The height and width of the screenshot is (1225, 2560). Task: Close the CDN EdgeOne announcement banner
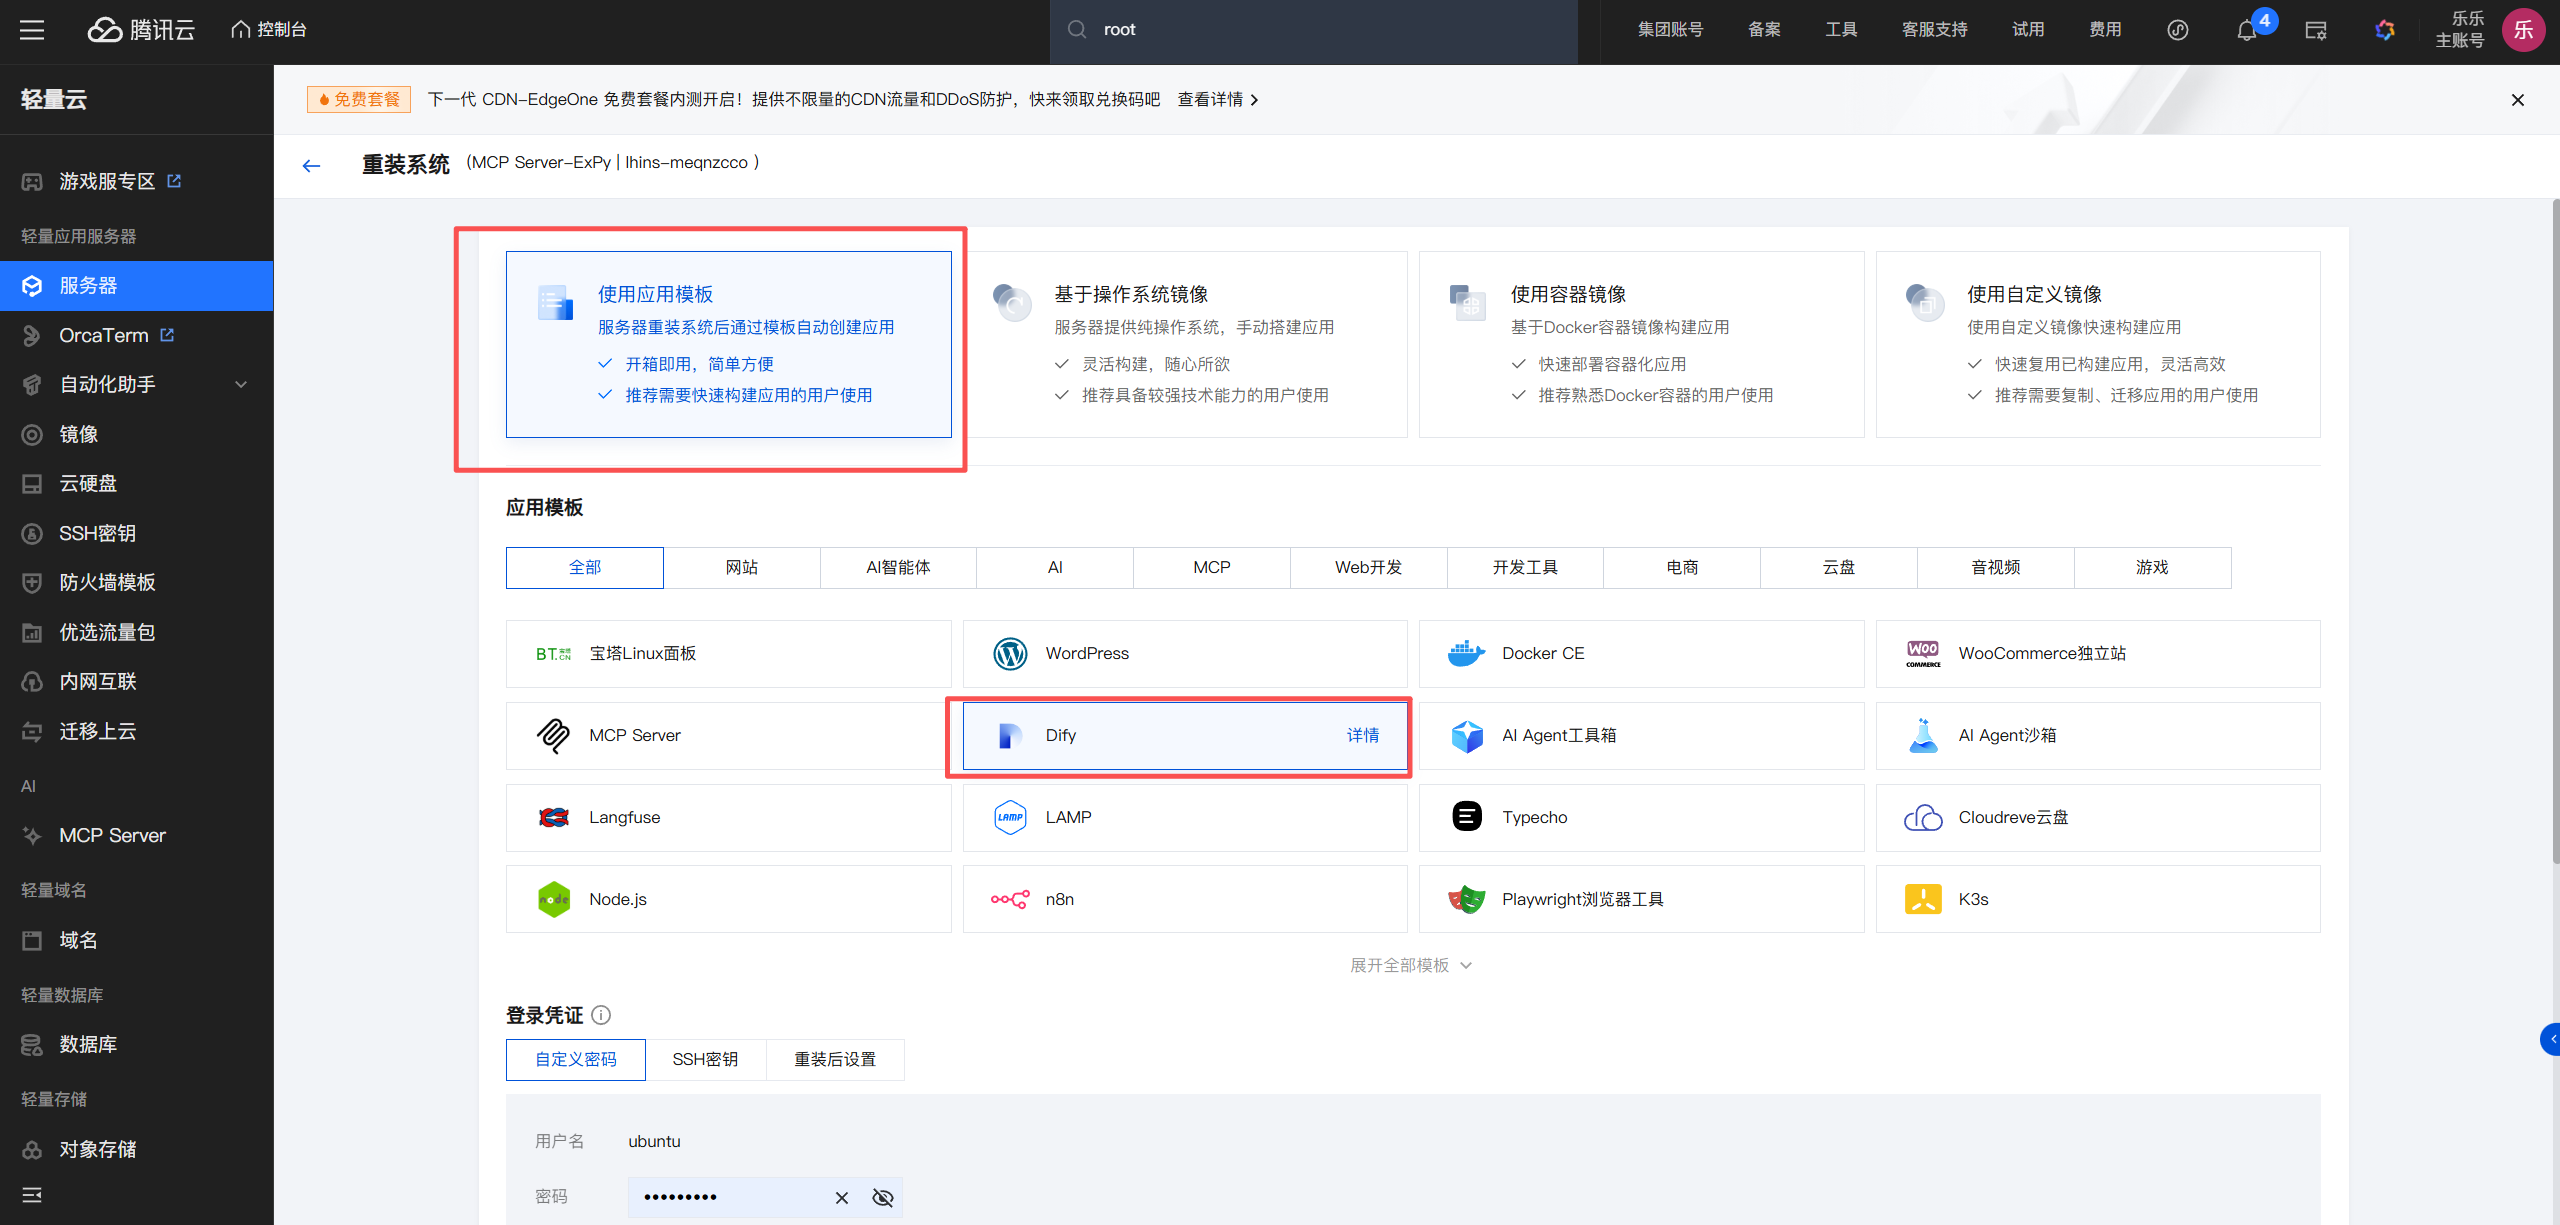click(2518, 100)
